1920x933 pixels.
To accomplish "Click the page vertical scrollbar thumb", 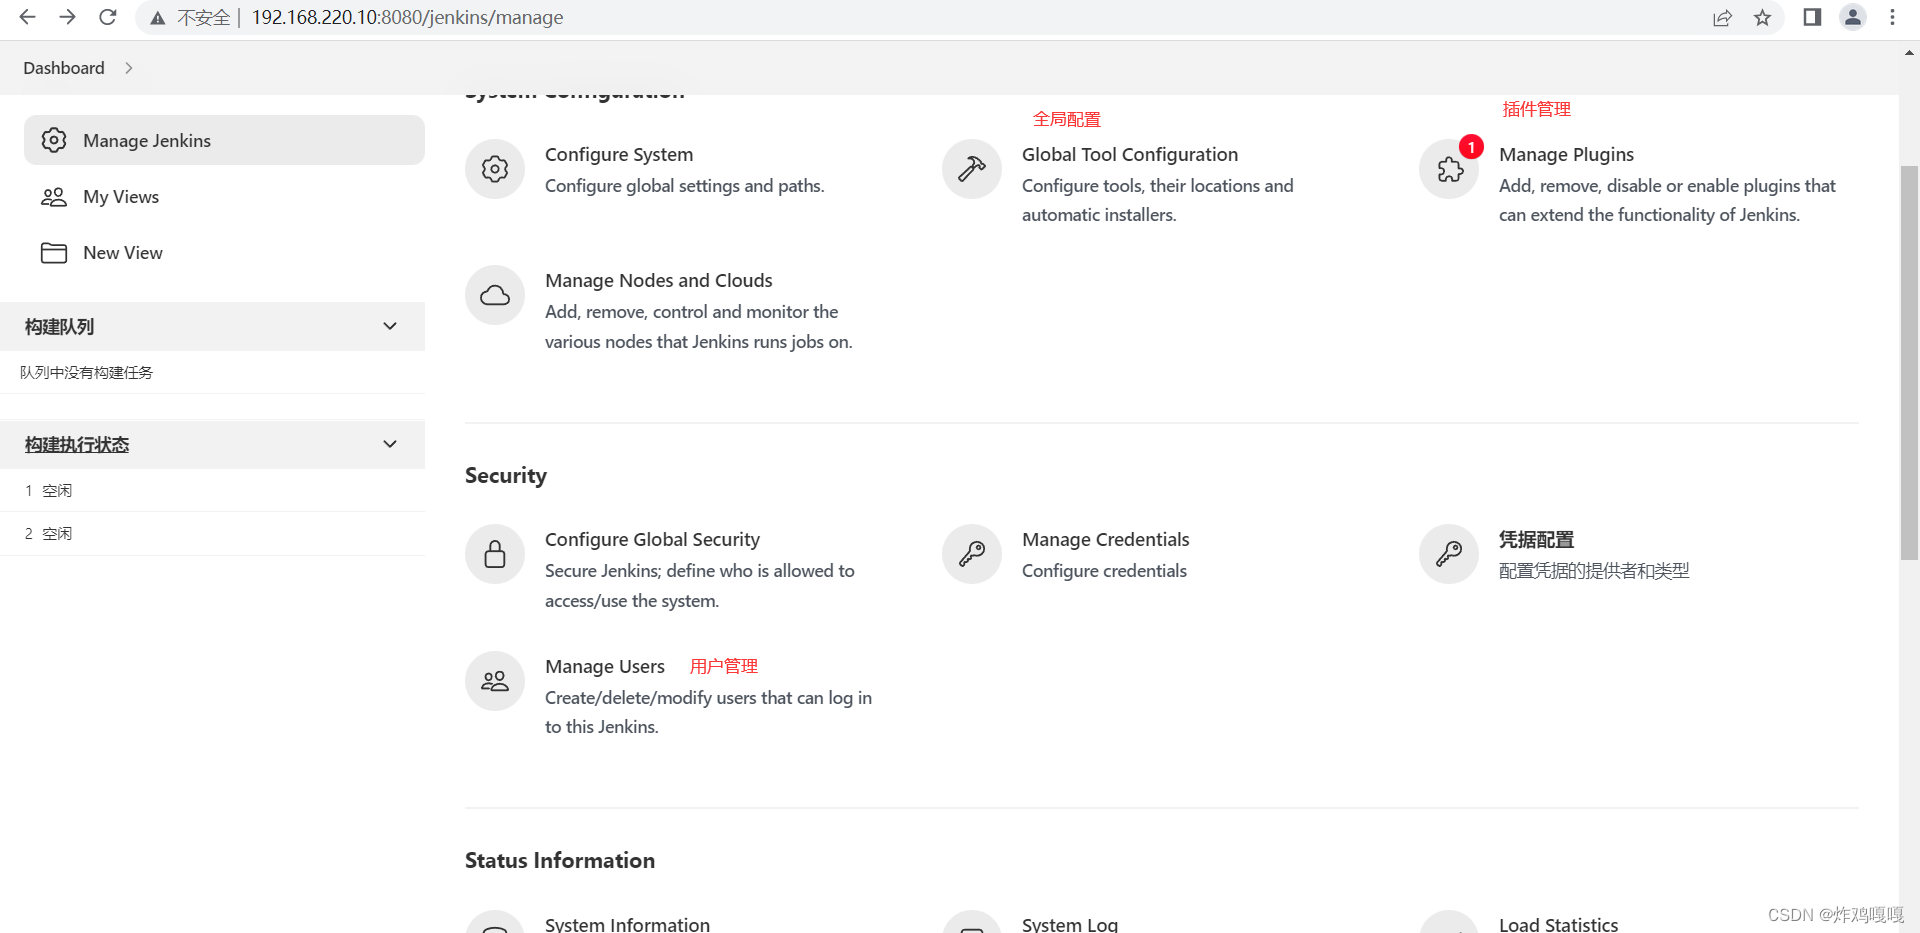I will tap(1909, 362).
